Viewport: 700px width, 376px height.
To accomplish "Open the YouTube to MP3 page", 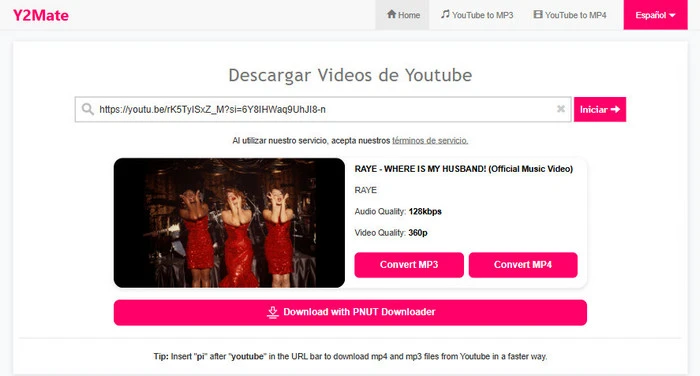I will pyautogui.click(x=477, y=15).
